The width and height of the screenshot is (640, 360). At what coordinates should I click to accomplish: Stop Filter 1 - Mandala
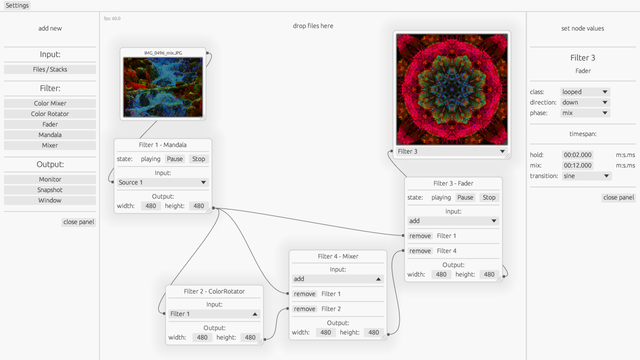pyautogui.click(x=198, y=159)
